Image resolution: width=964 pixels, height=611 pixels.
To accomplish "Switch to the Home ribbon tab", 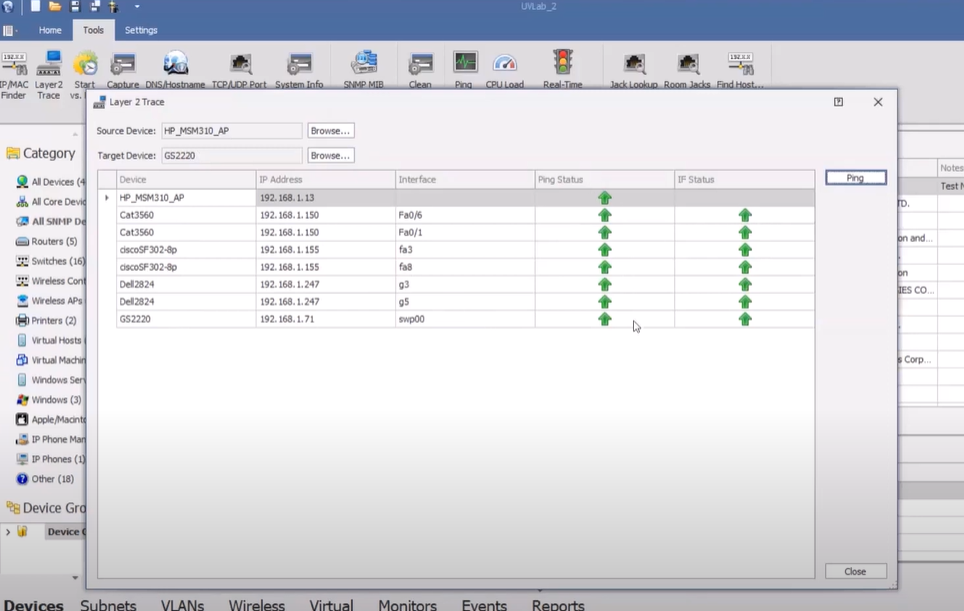I will [x=50, y=30].
